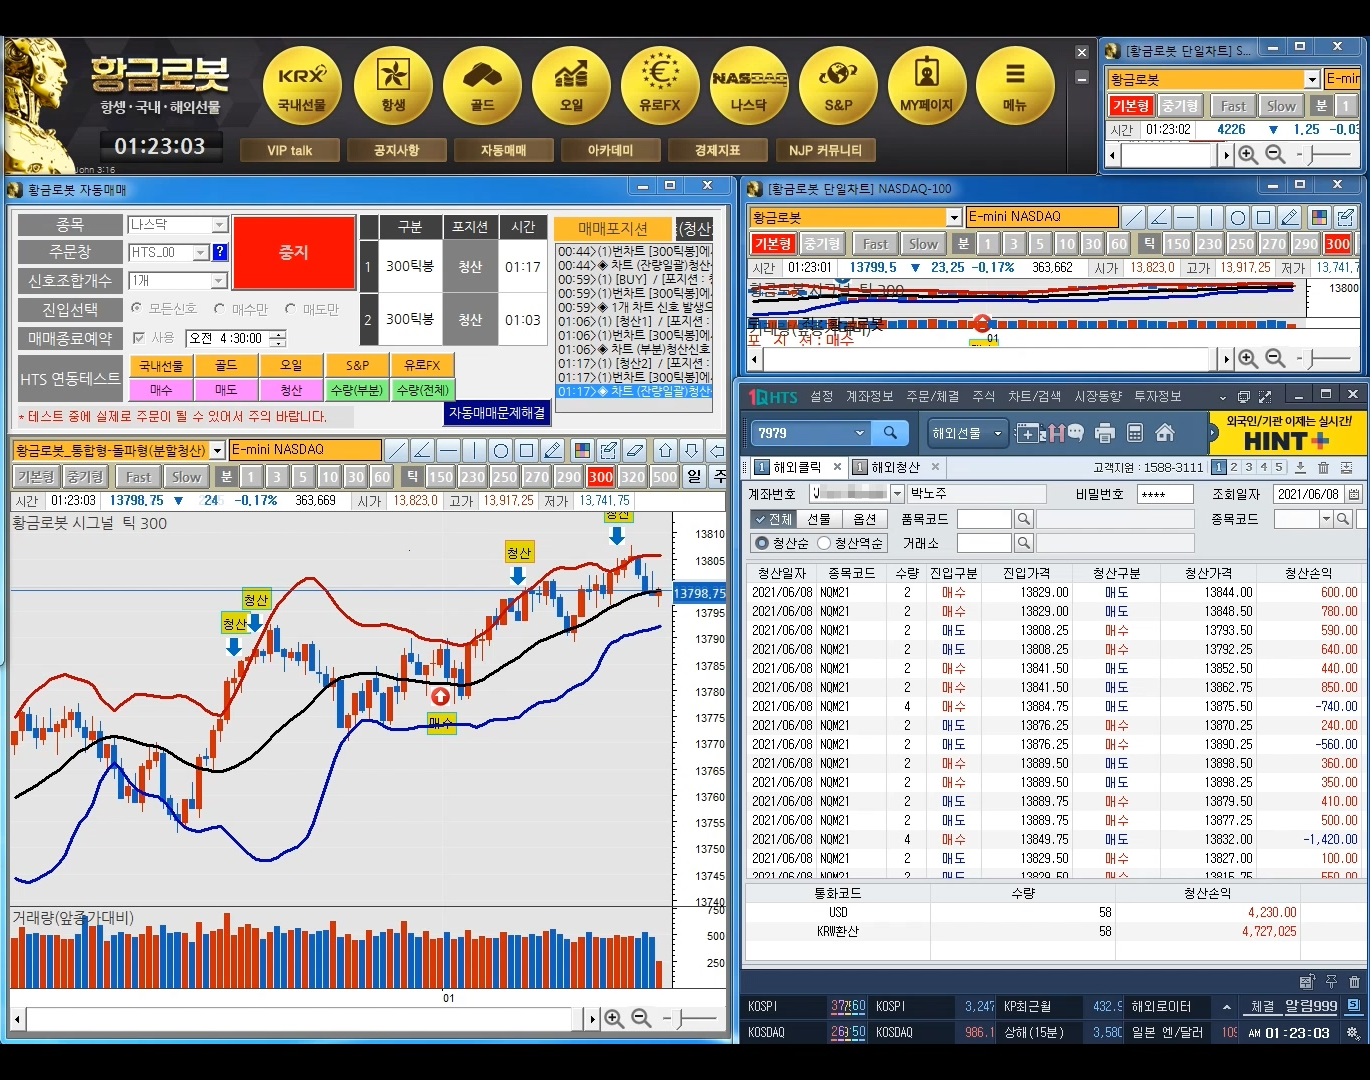Expand the 7979 screen number dropdown

click(x=859, y=433)
